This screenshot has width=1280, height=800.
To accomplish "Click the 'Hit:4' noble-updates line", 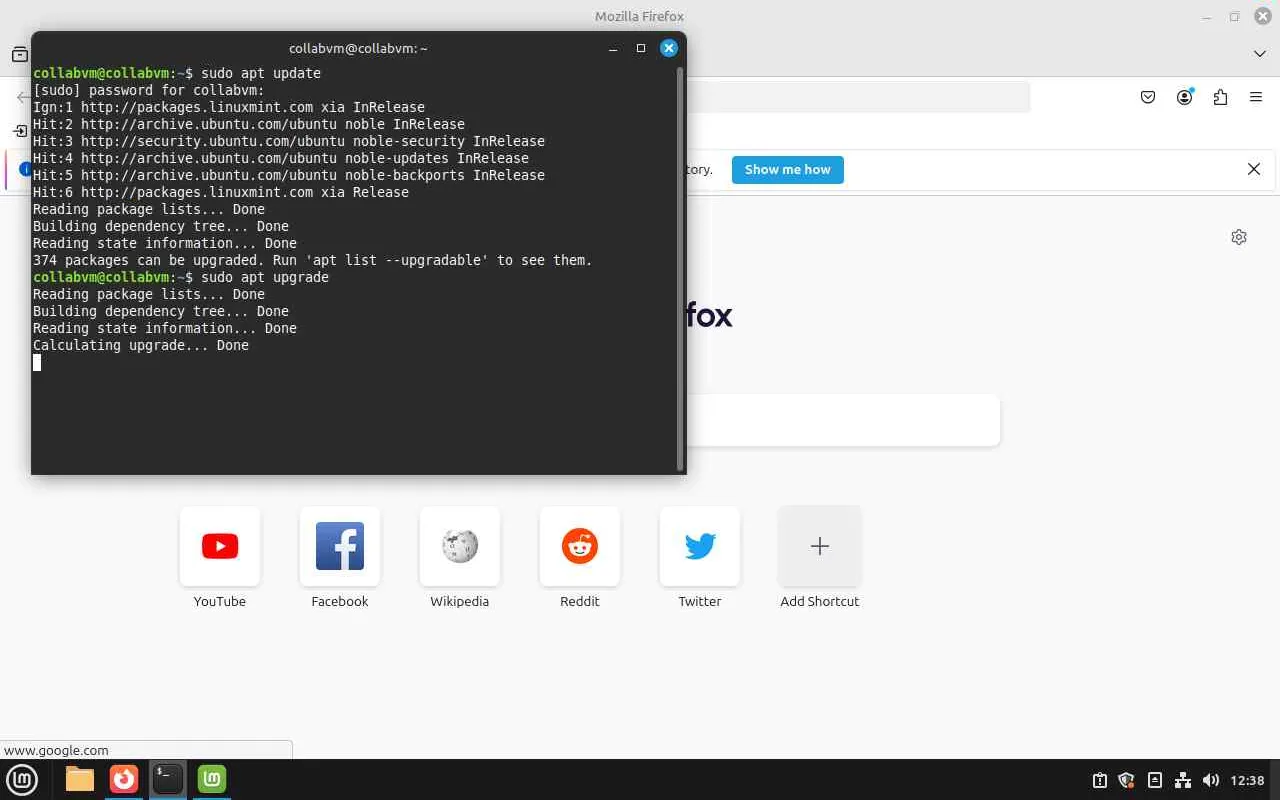I will coord(281,158).
